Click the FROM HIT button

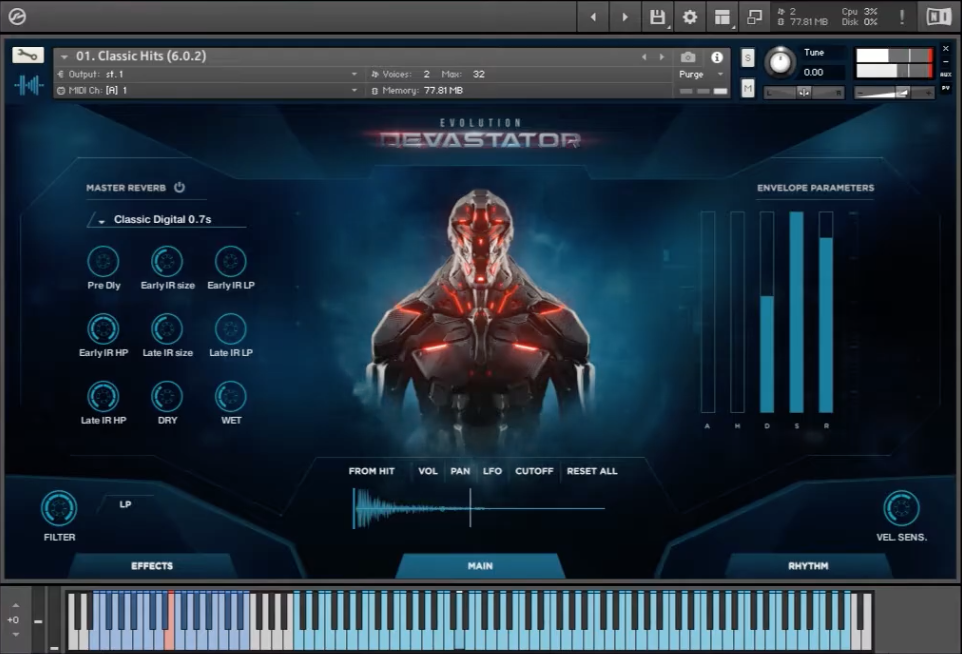point(371,471)
